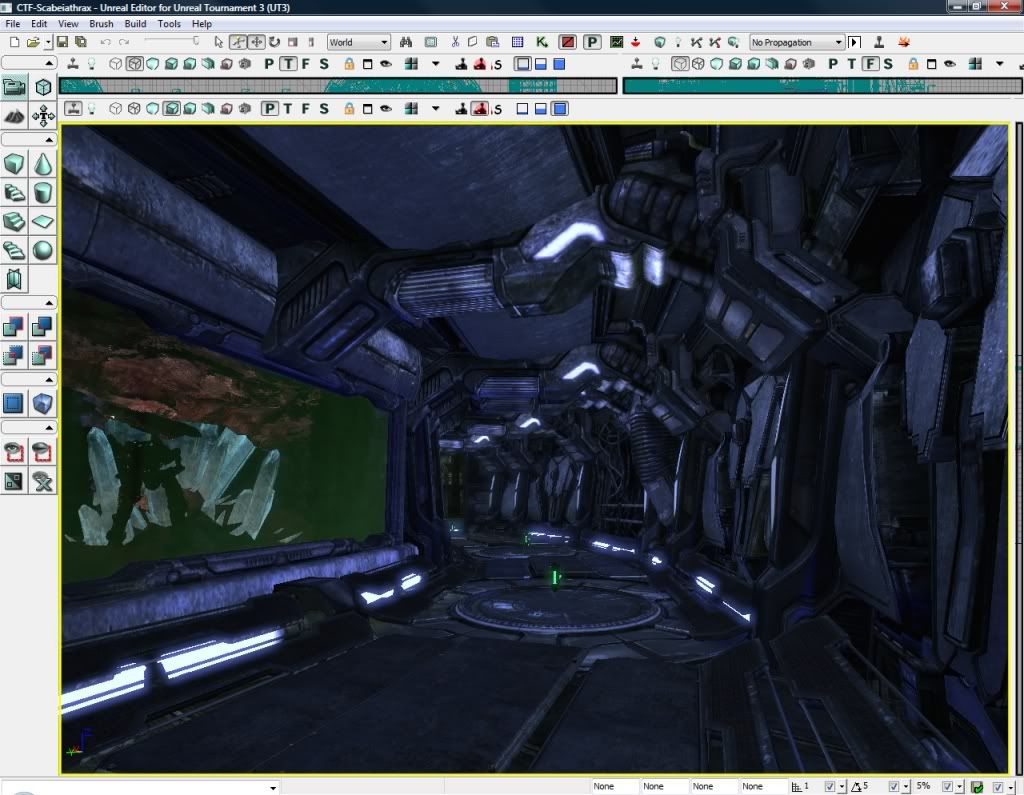Image resolution: width=1024 pixels, height=795 pixels.
Task: Click the CSG Intersect icon
Action: point(14,355)
